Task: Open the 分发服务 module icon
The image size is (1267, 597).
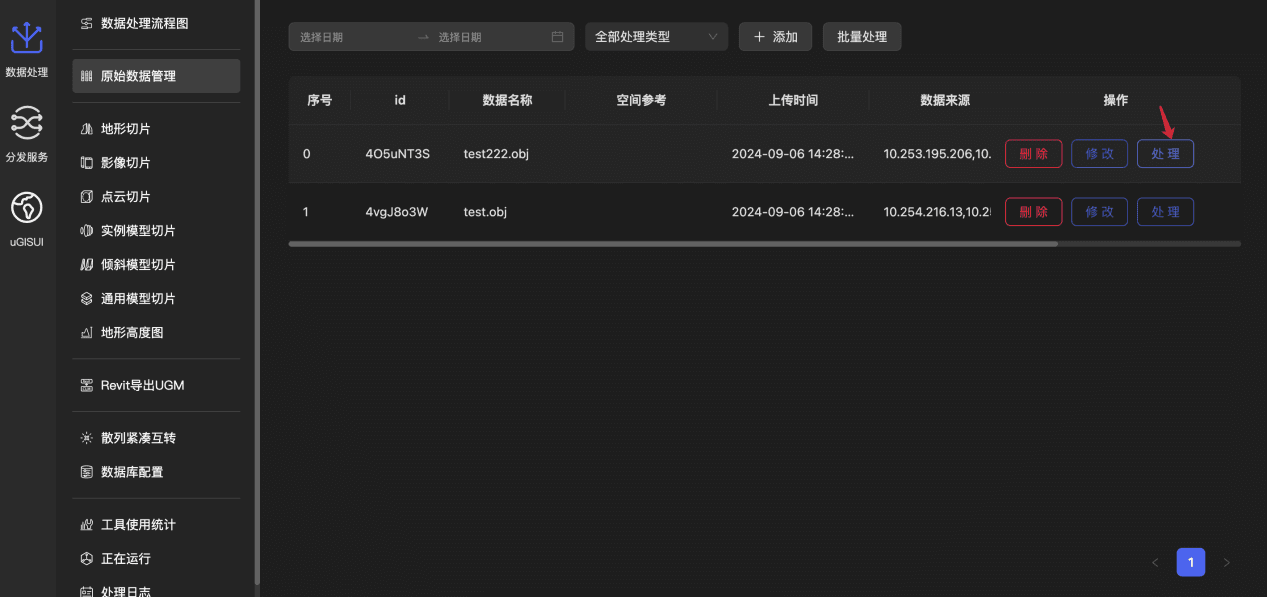Action: (x=26, y=124)
